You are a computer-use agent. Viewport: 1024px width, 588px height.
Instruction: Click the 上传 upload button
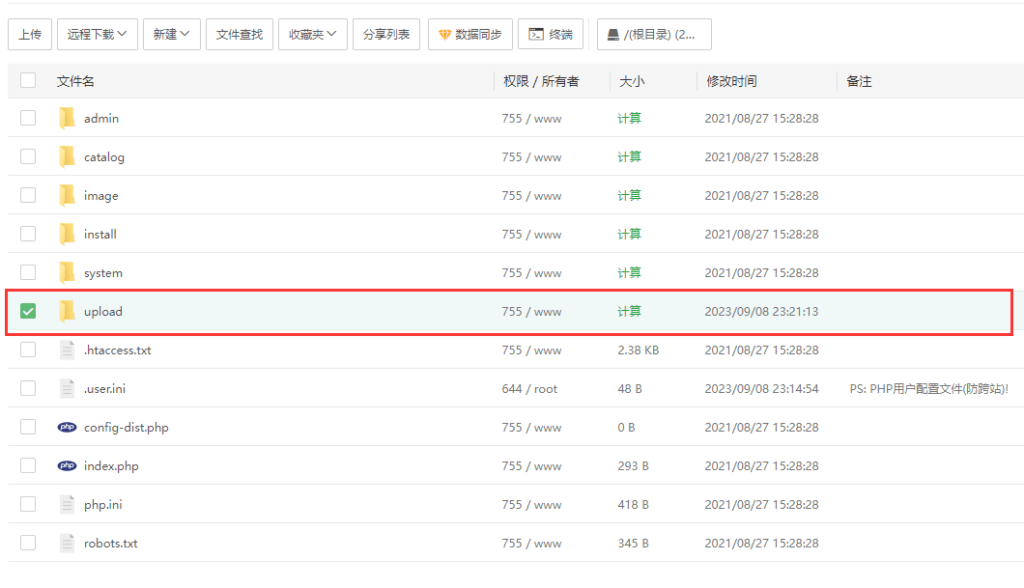[x=29, y=34]
